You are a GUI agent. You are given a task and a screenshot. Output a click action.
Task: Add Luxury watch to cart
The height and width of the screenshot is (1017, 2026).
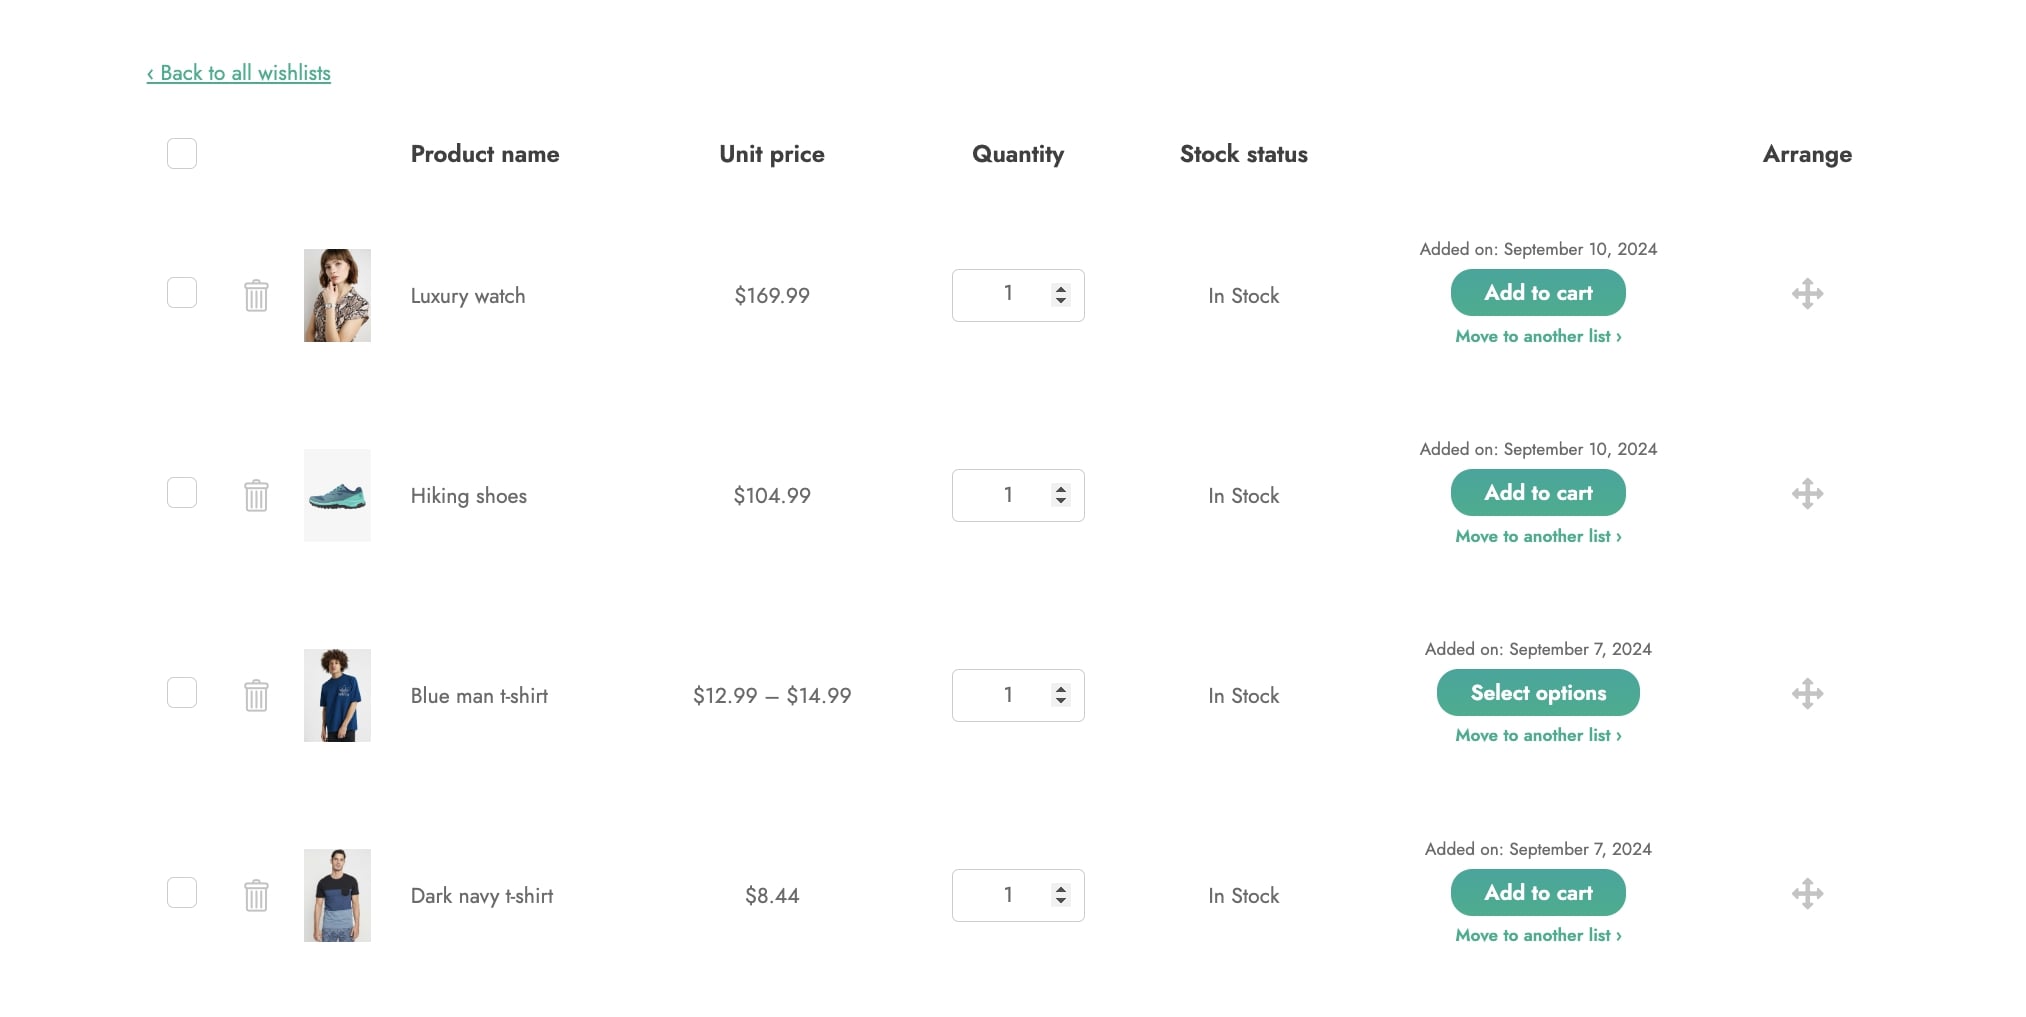coord(1538,293)
